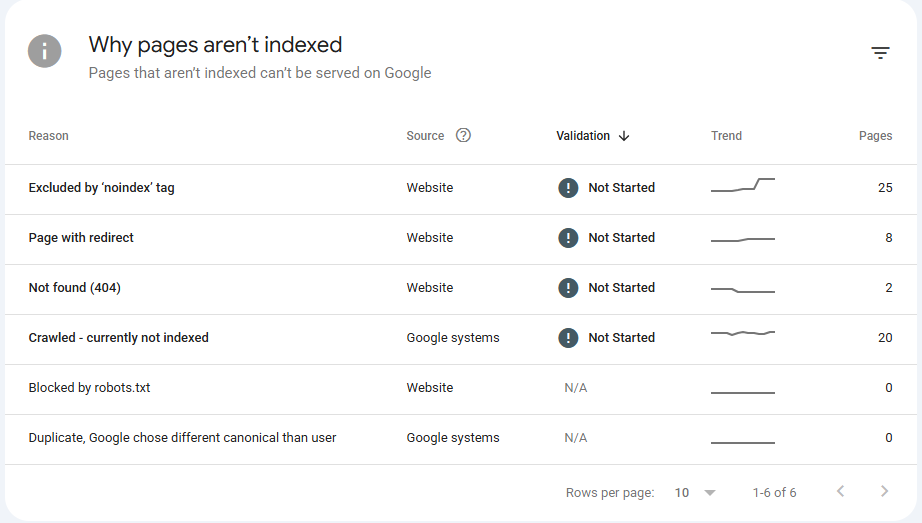The height and width of the screenshot is (523, 922).
Task: Sort by the Validation column header
Action: click(x=583, y=136)
